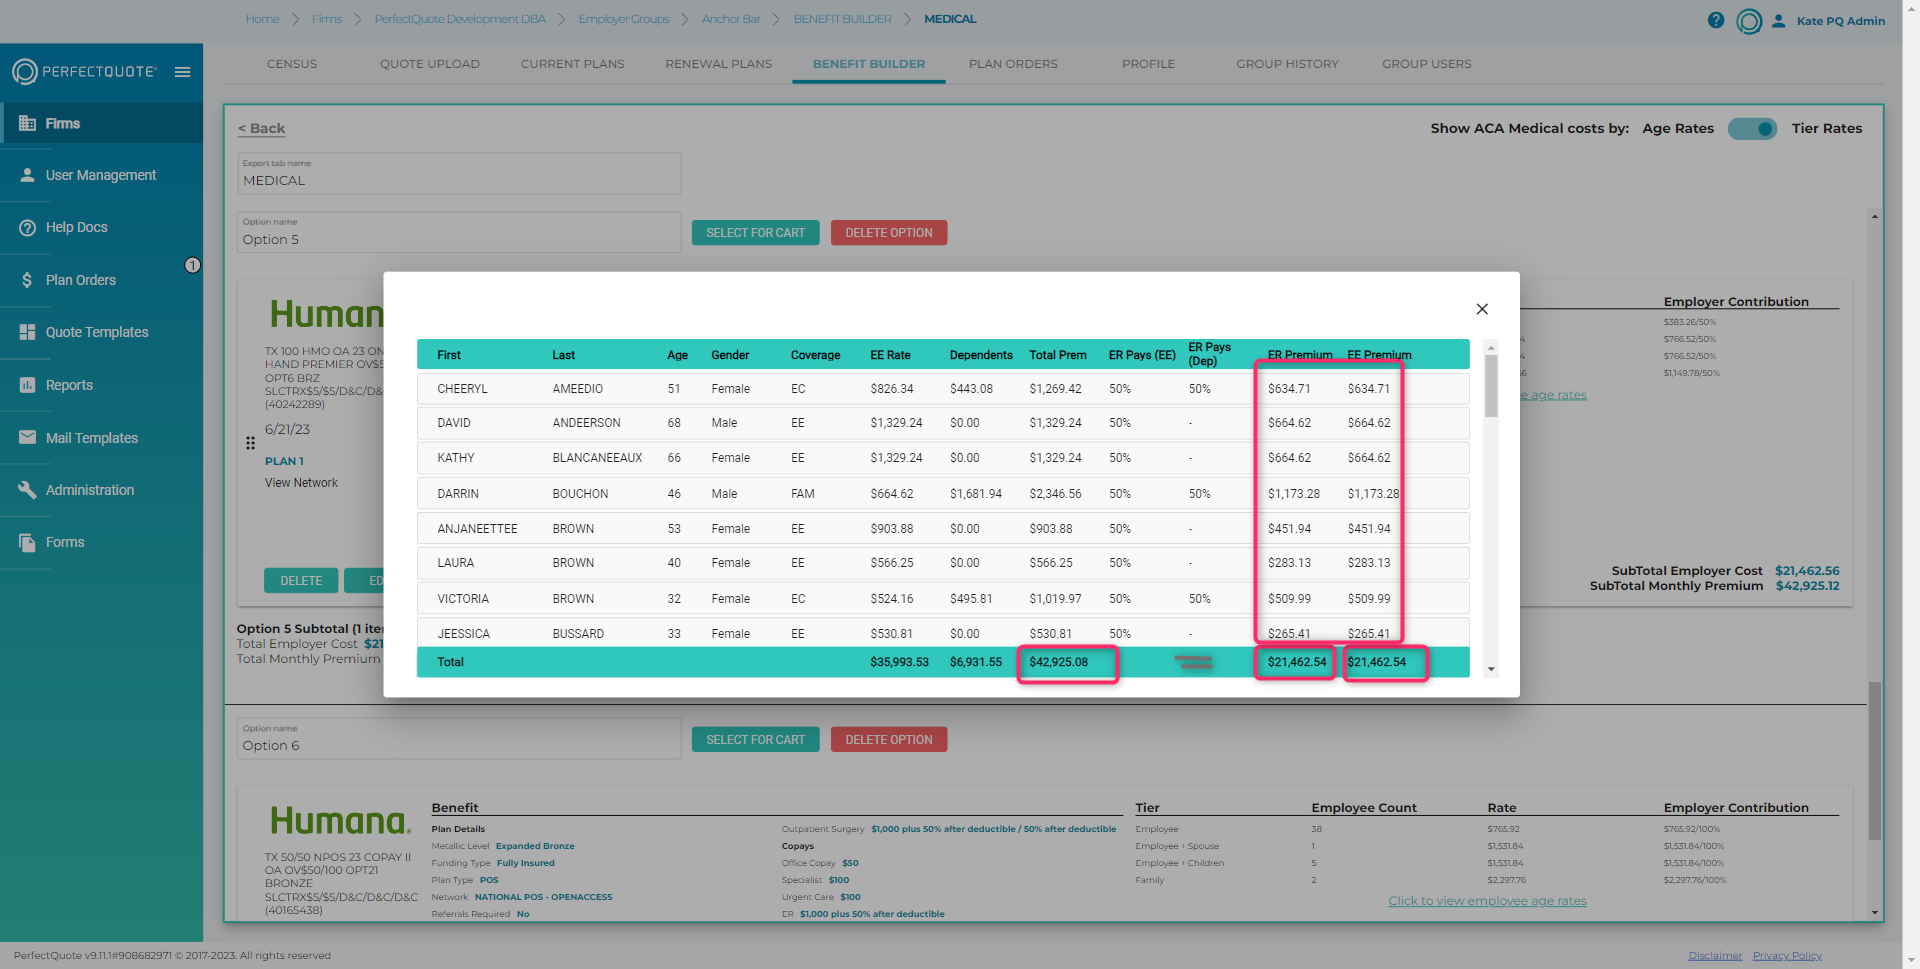Click the Option 6 name input field
This screenshot has width=1920, height=969.
pyautogui.click(x=459, y=738)
